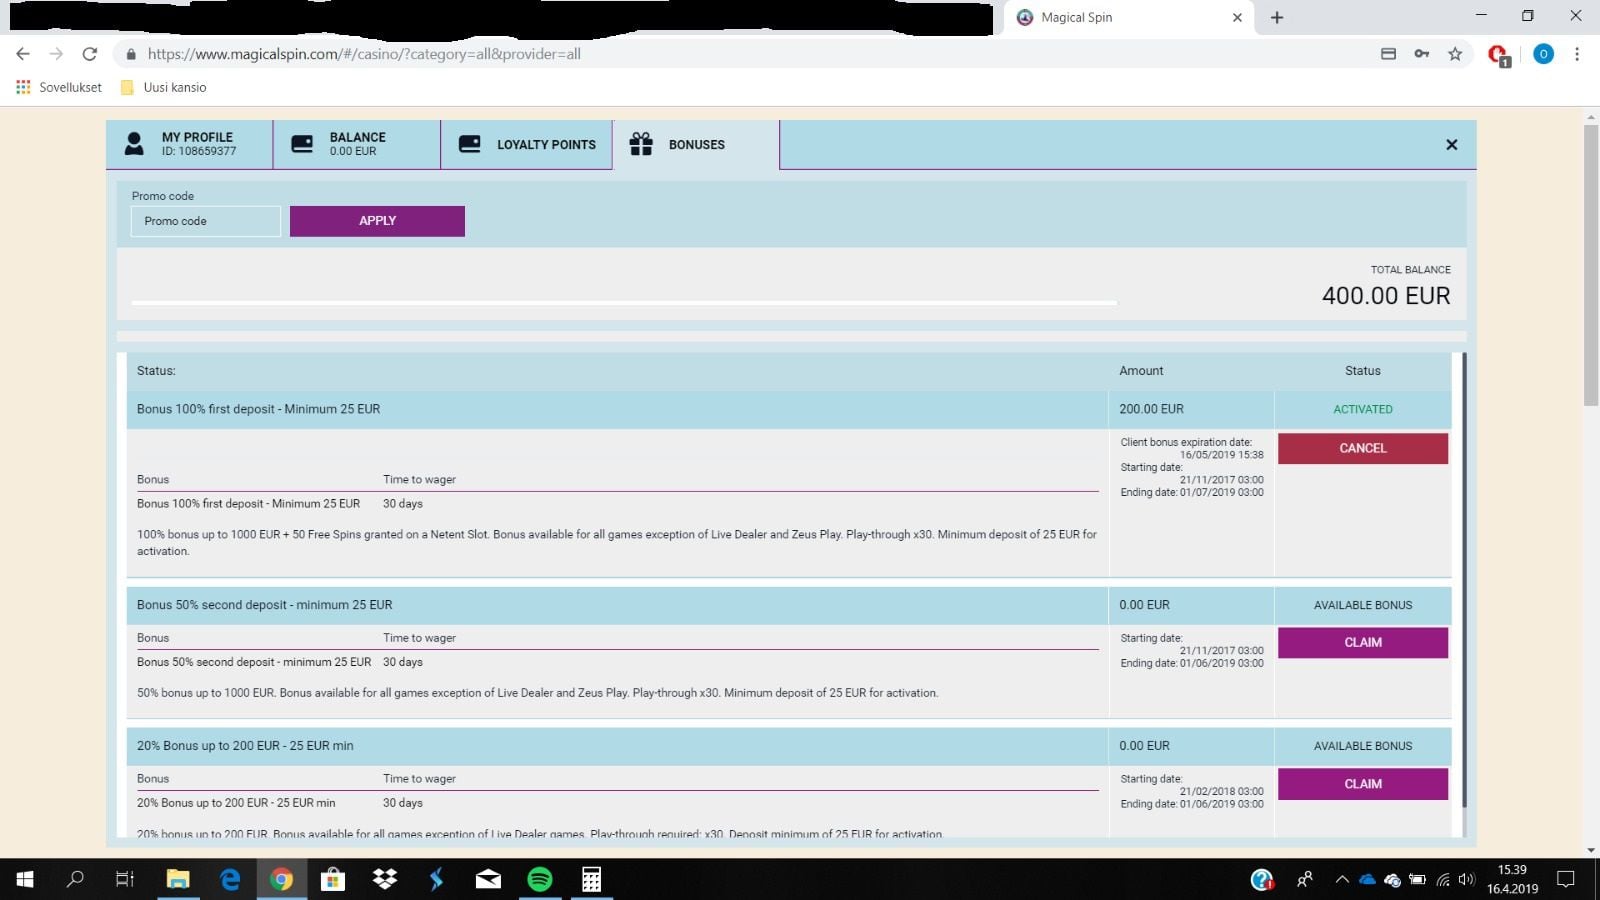1600x900 pixels.
Task: Click expiration date 16/05/2019 15:38
Action: [x=1221, y=455]
